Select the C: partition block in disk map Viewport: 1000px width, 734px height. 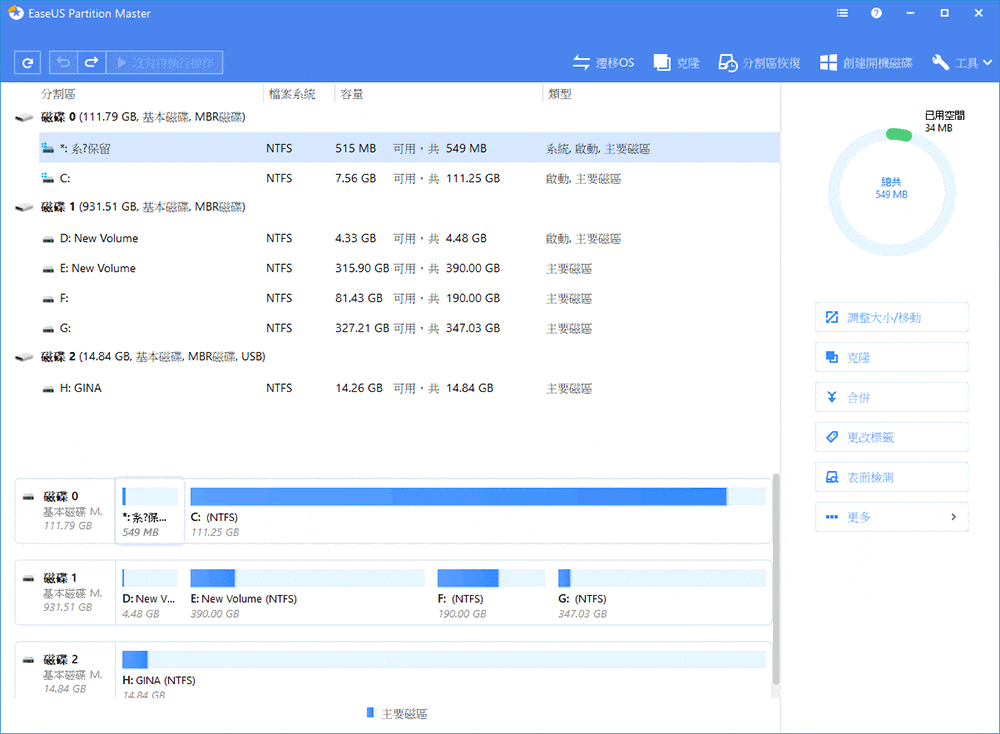click(460, 506)
